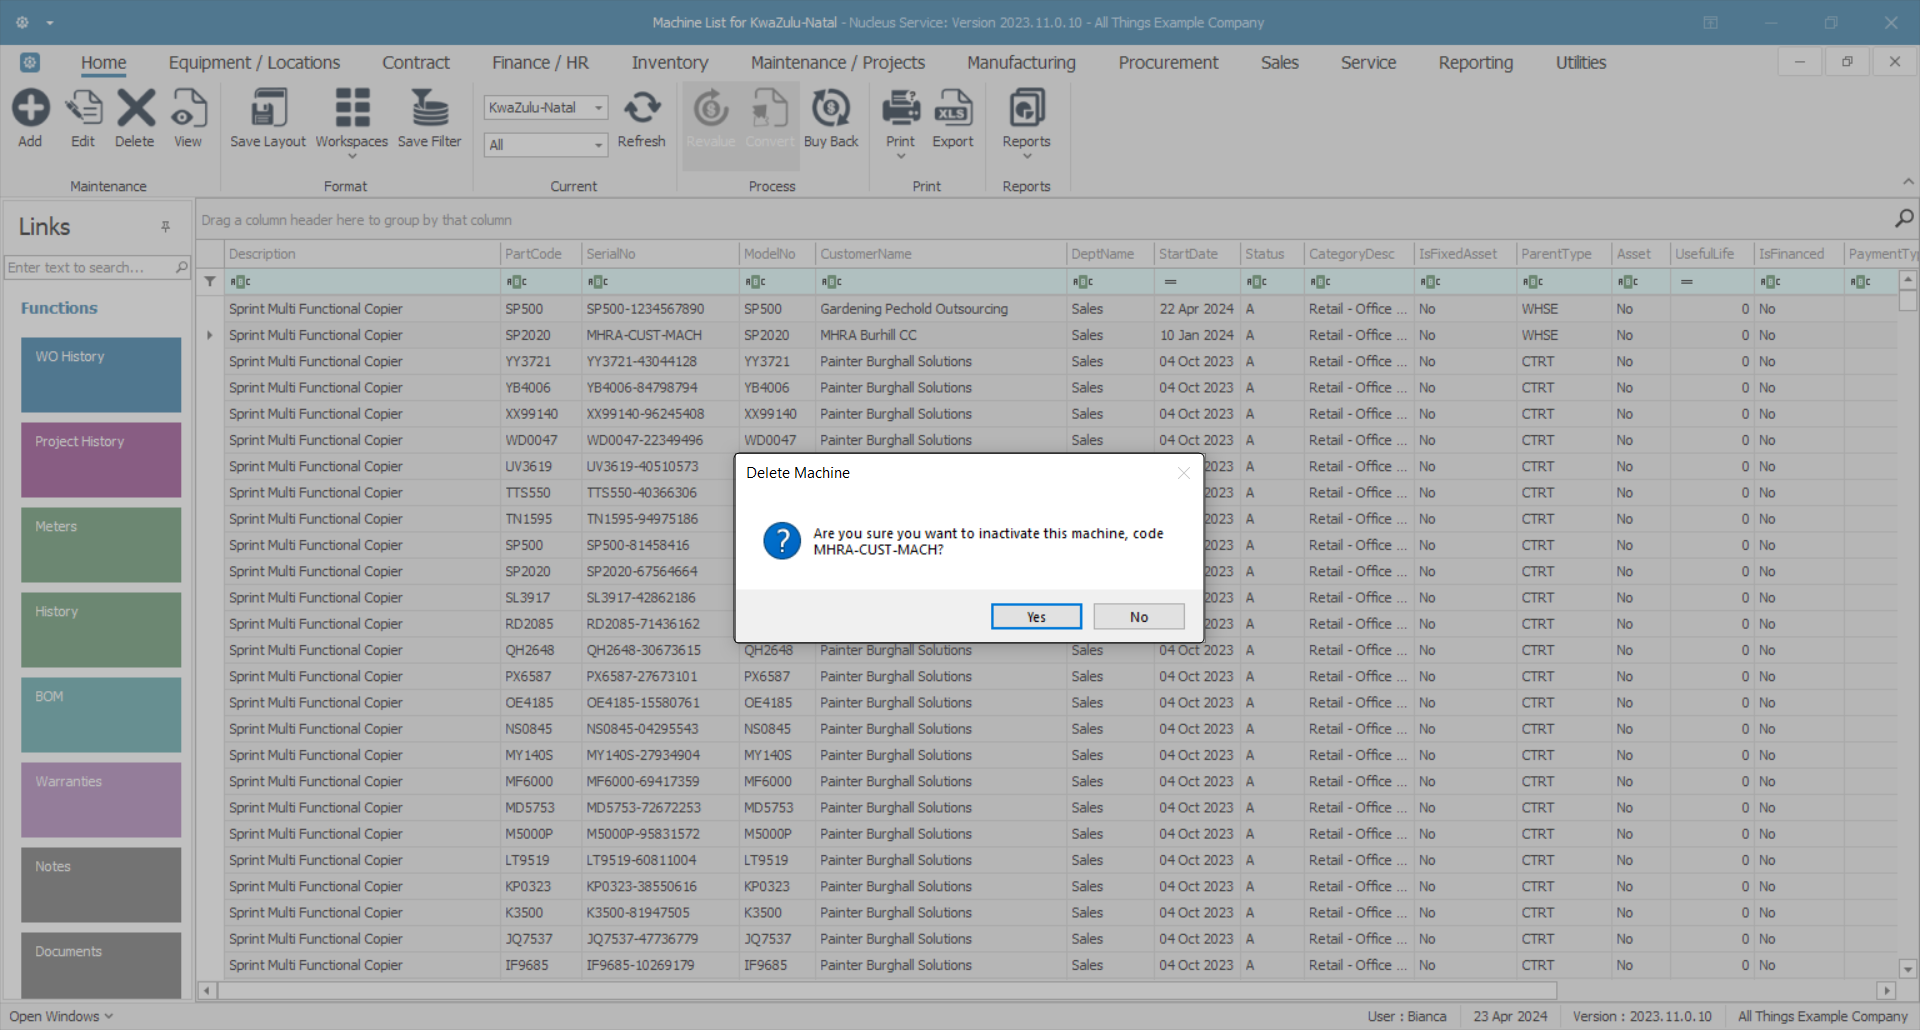The height and width of the screenshot is (1030, 1920).
Task: Click the grid filter funnel icon
Action: [x=210, y=282]
